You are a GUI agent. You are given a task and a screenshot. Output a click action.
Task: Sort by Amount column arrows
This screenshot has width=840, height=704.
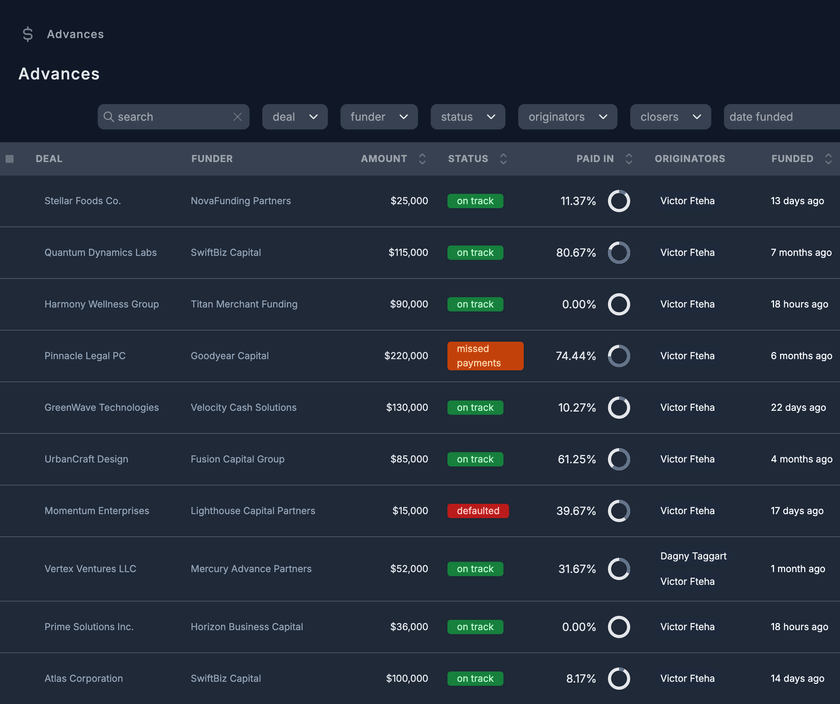tap(422, 159)
